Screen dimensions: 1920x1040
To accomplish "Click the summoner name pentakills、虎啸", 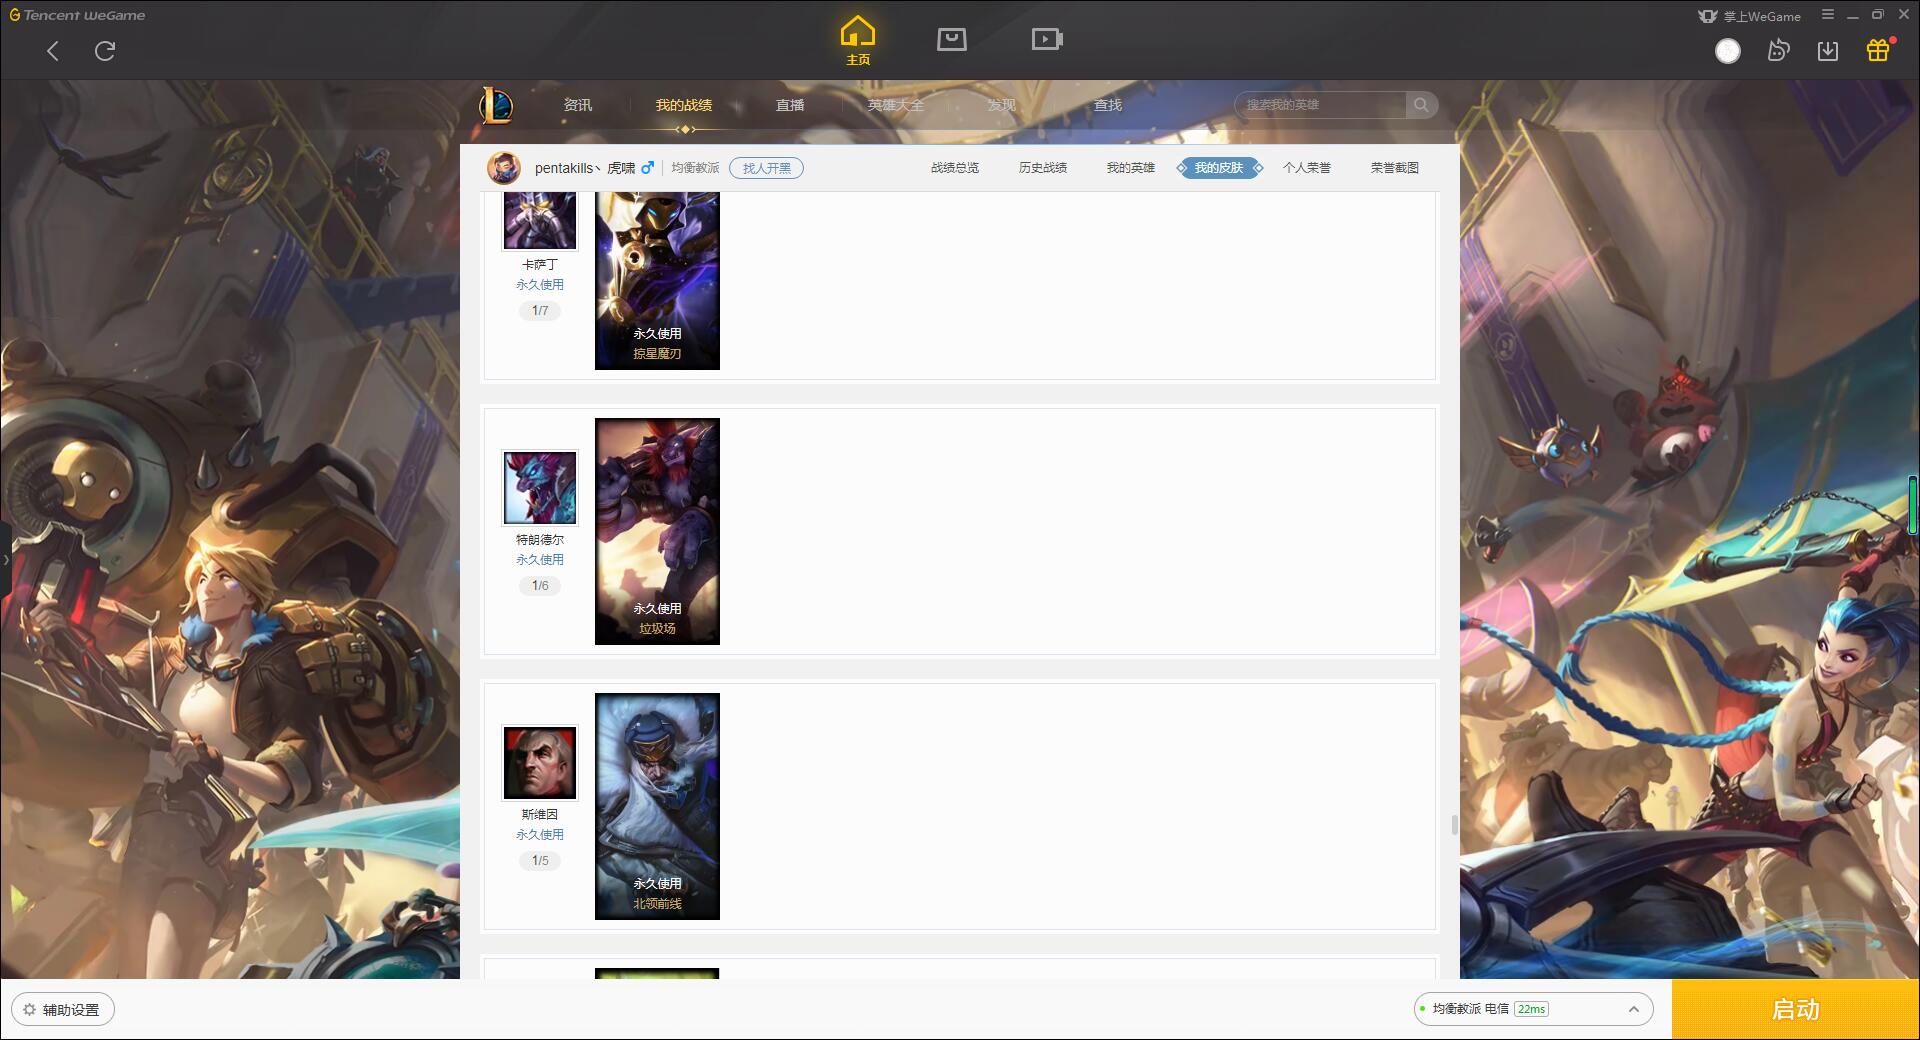I will click(x=585, y=168).
